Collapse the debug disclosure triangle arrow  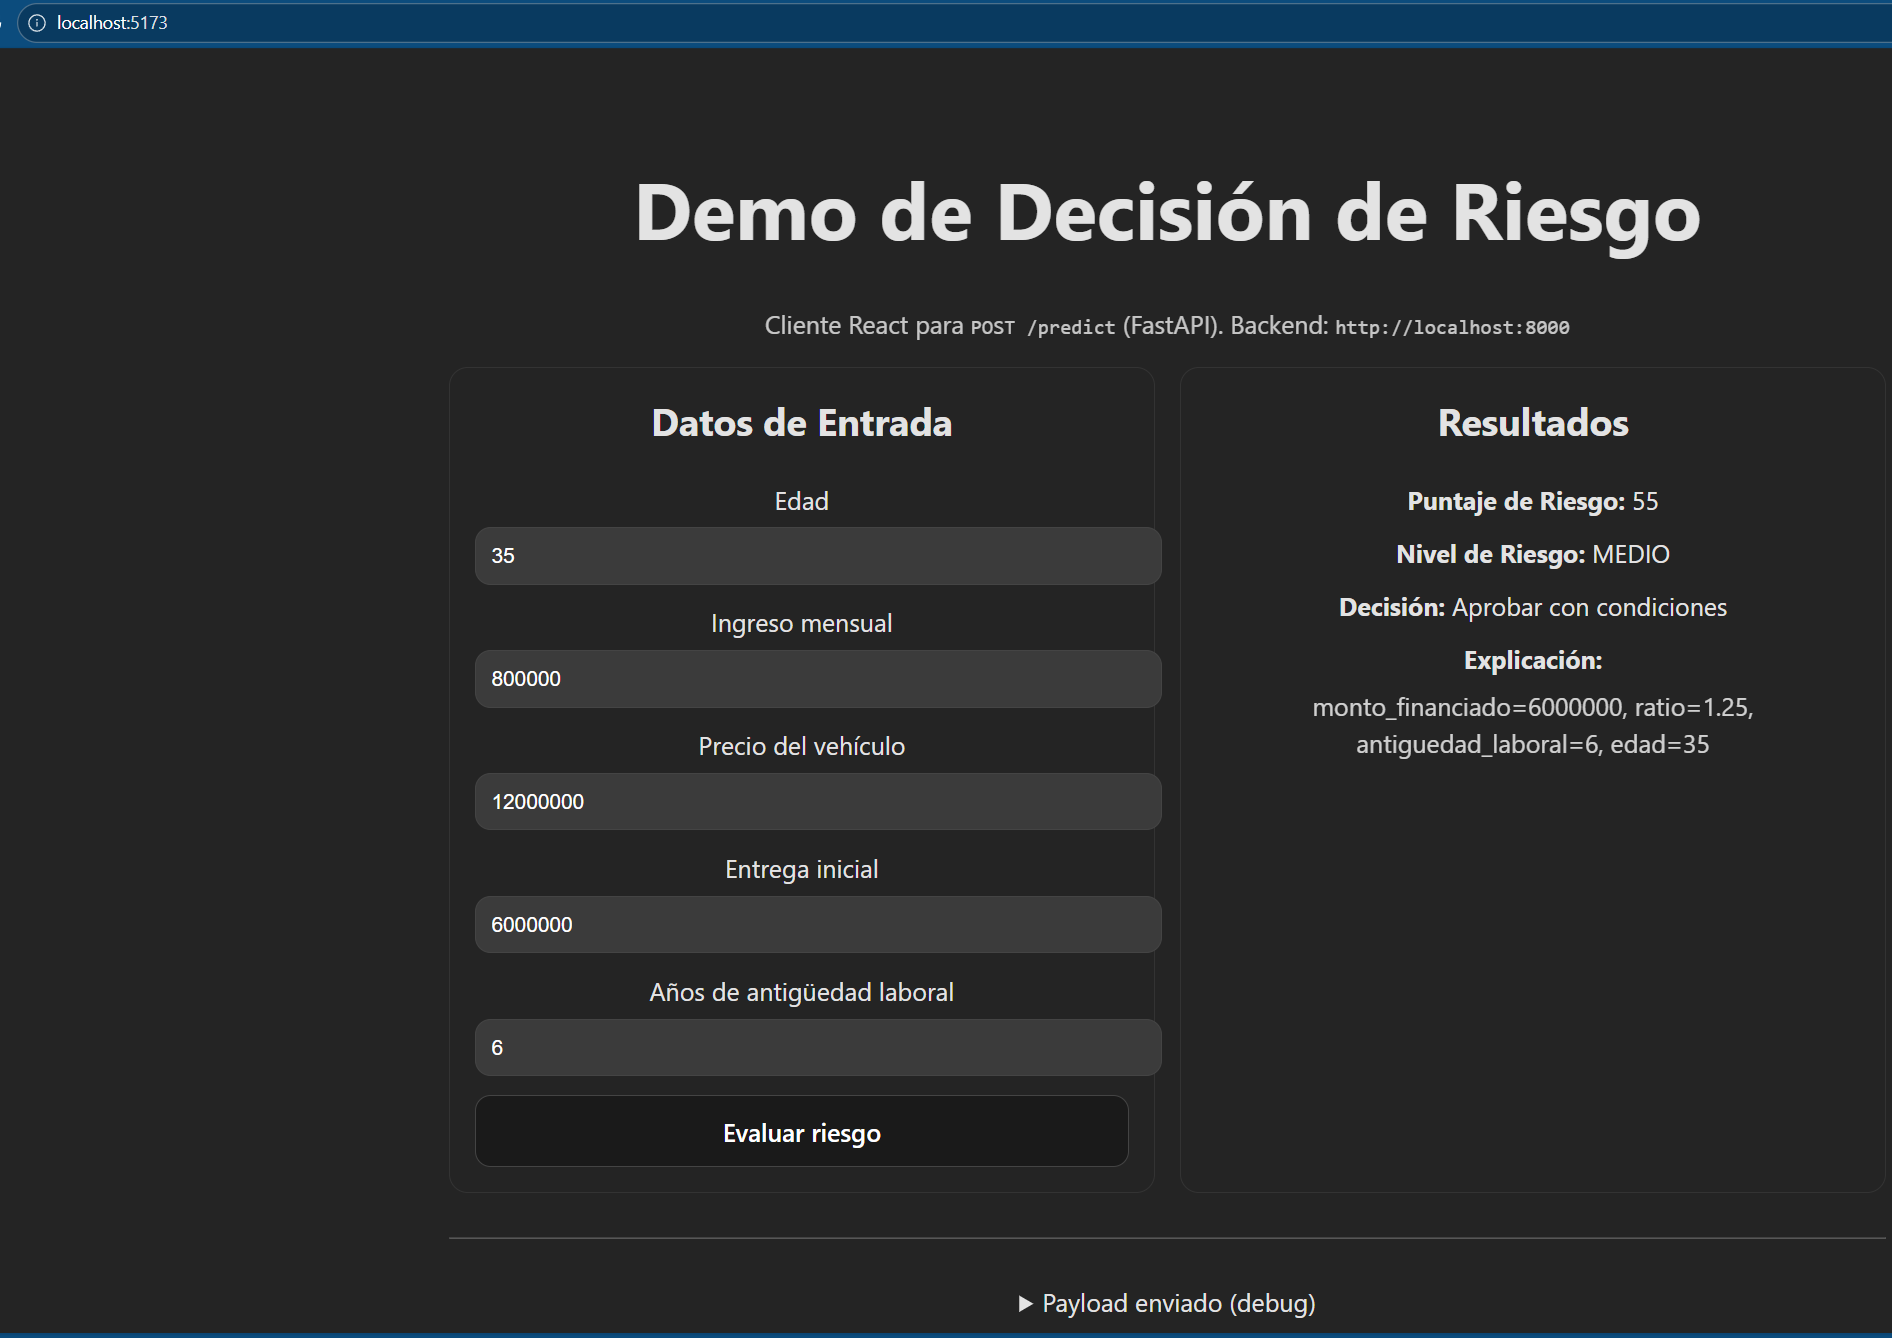pos(1024,1303)
